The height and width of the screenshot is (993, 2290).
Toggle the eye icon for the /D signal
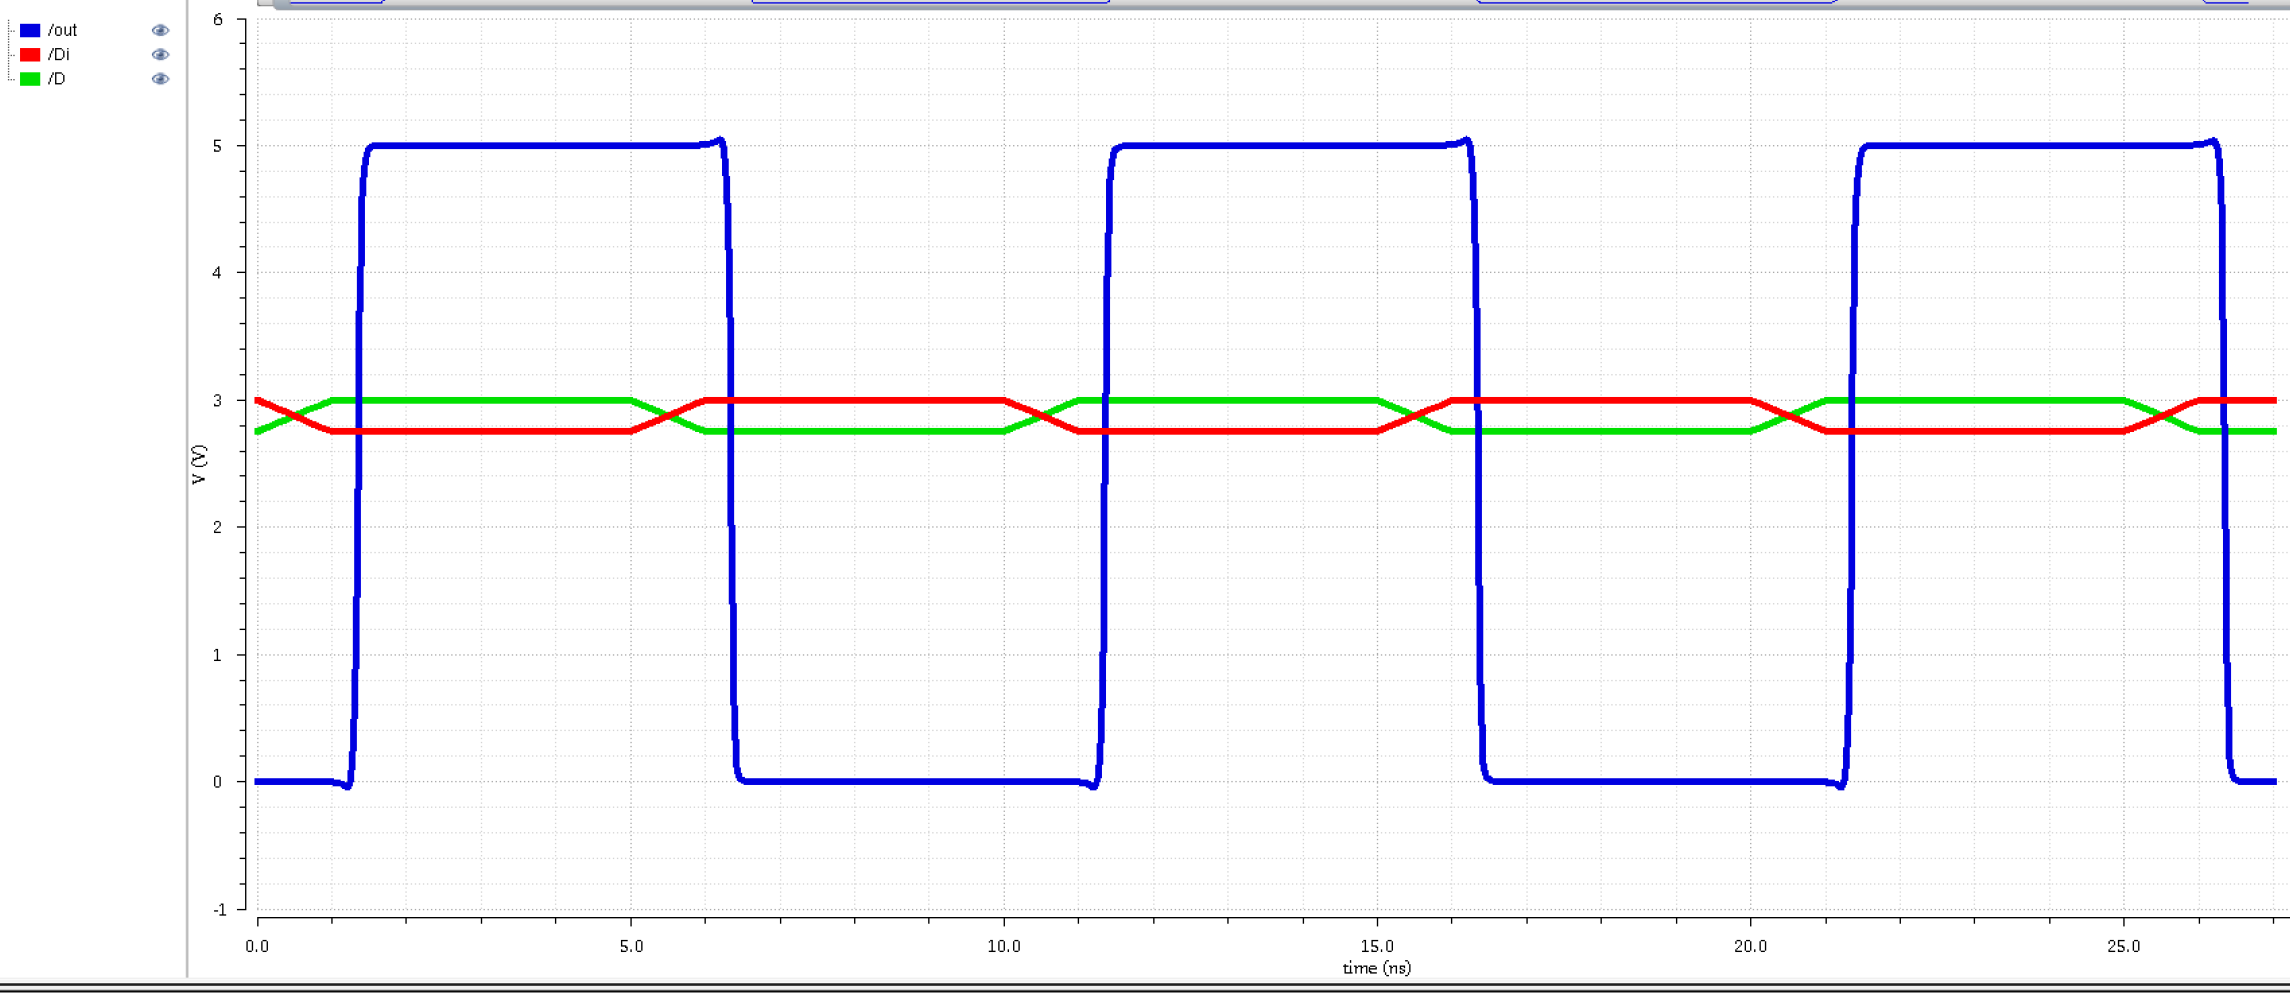160,78
